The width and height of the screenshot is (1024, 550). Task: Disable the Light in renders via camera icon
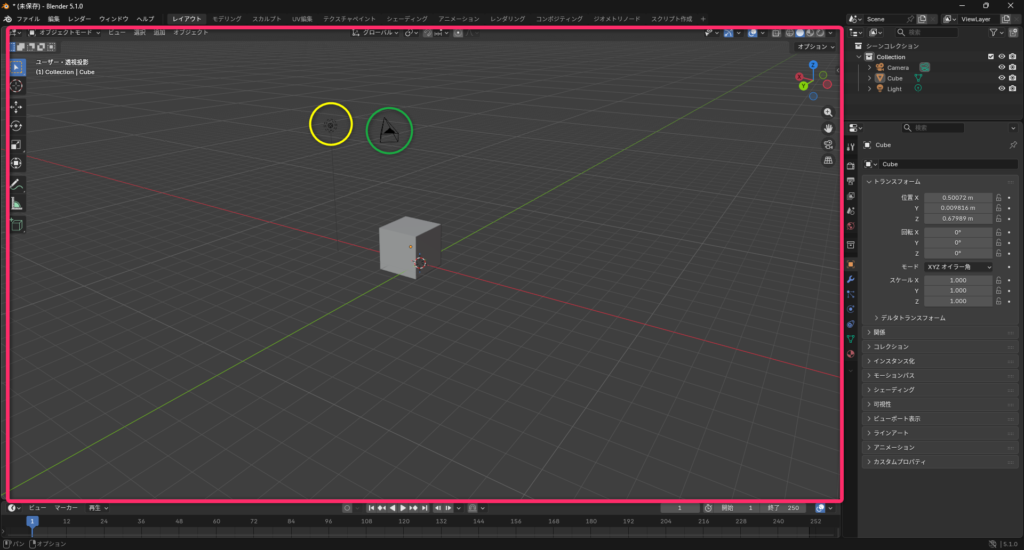click(x=1013, y=89)
